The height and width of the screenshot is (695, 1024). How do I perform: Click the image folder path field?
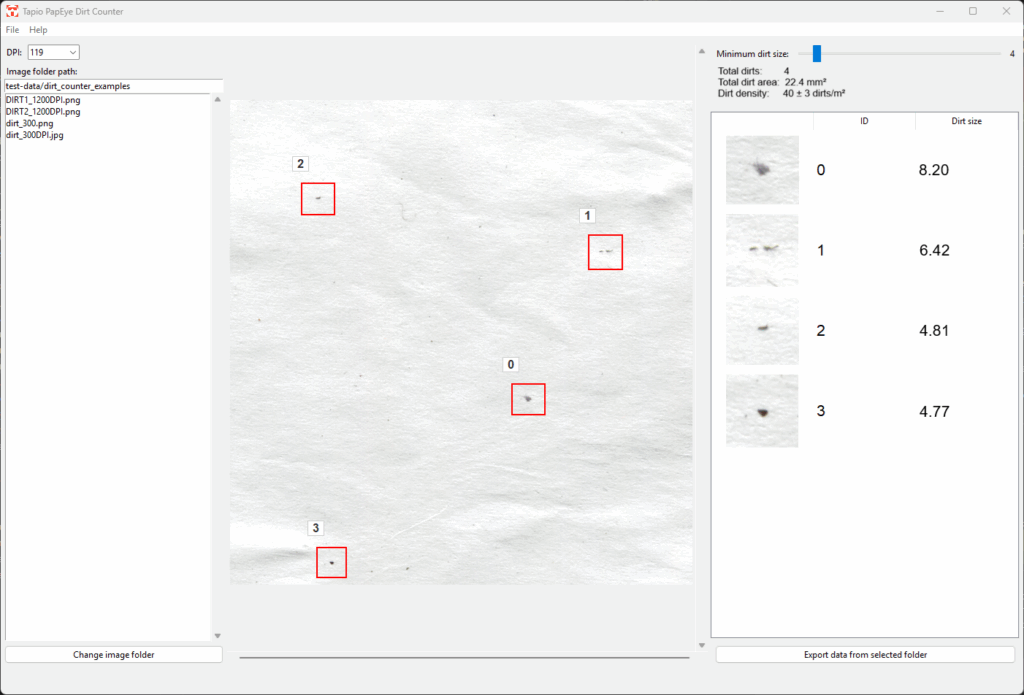(113, 86)
